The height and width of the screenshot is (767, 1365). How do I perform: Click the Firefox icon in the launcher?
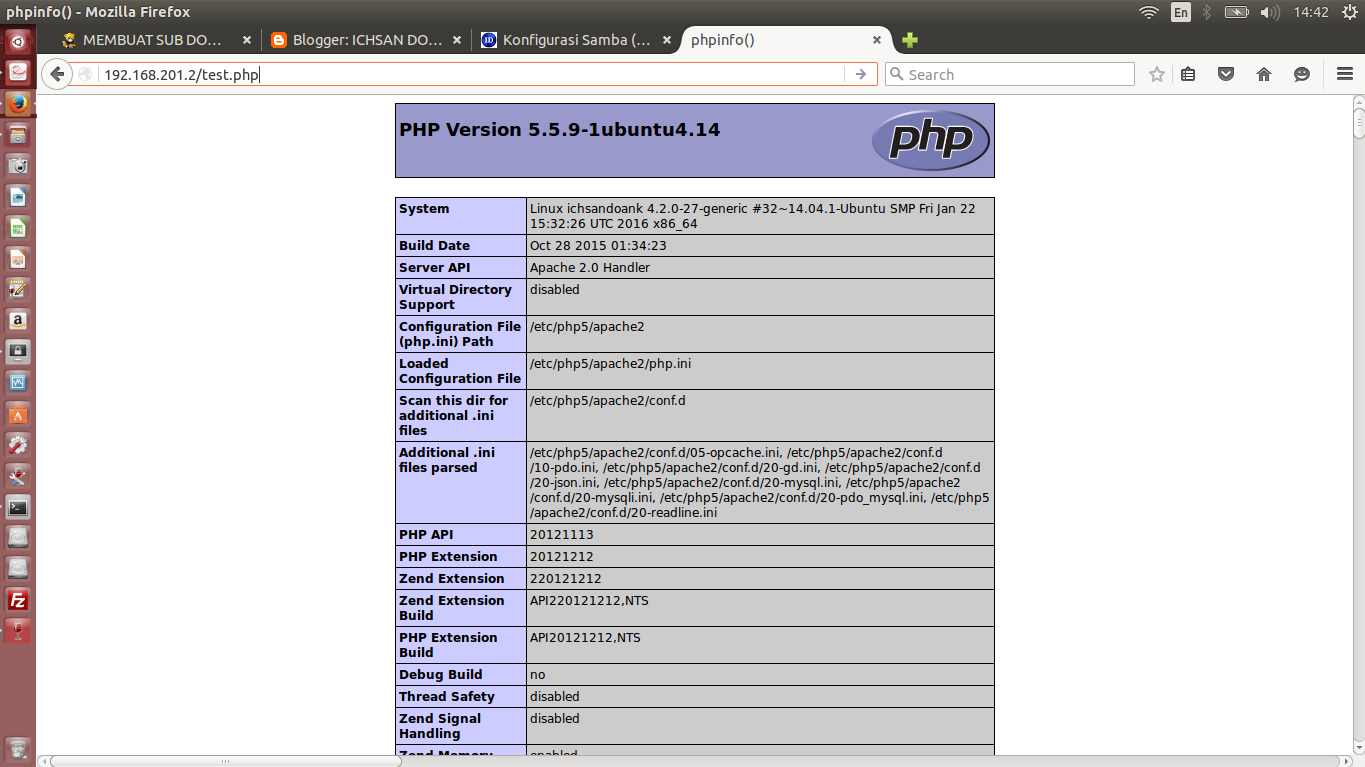click(18, 103)
